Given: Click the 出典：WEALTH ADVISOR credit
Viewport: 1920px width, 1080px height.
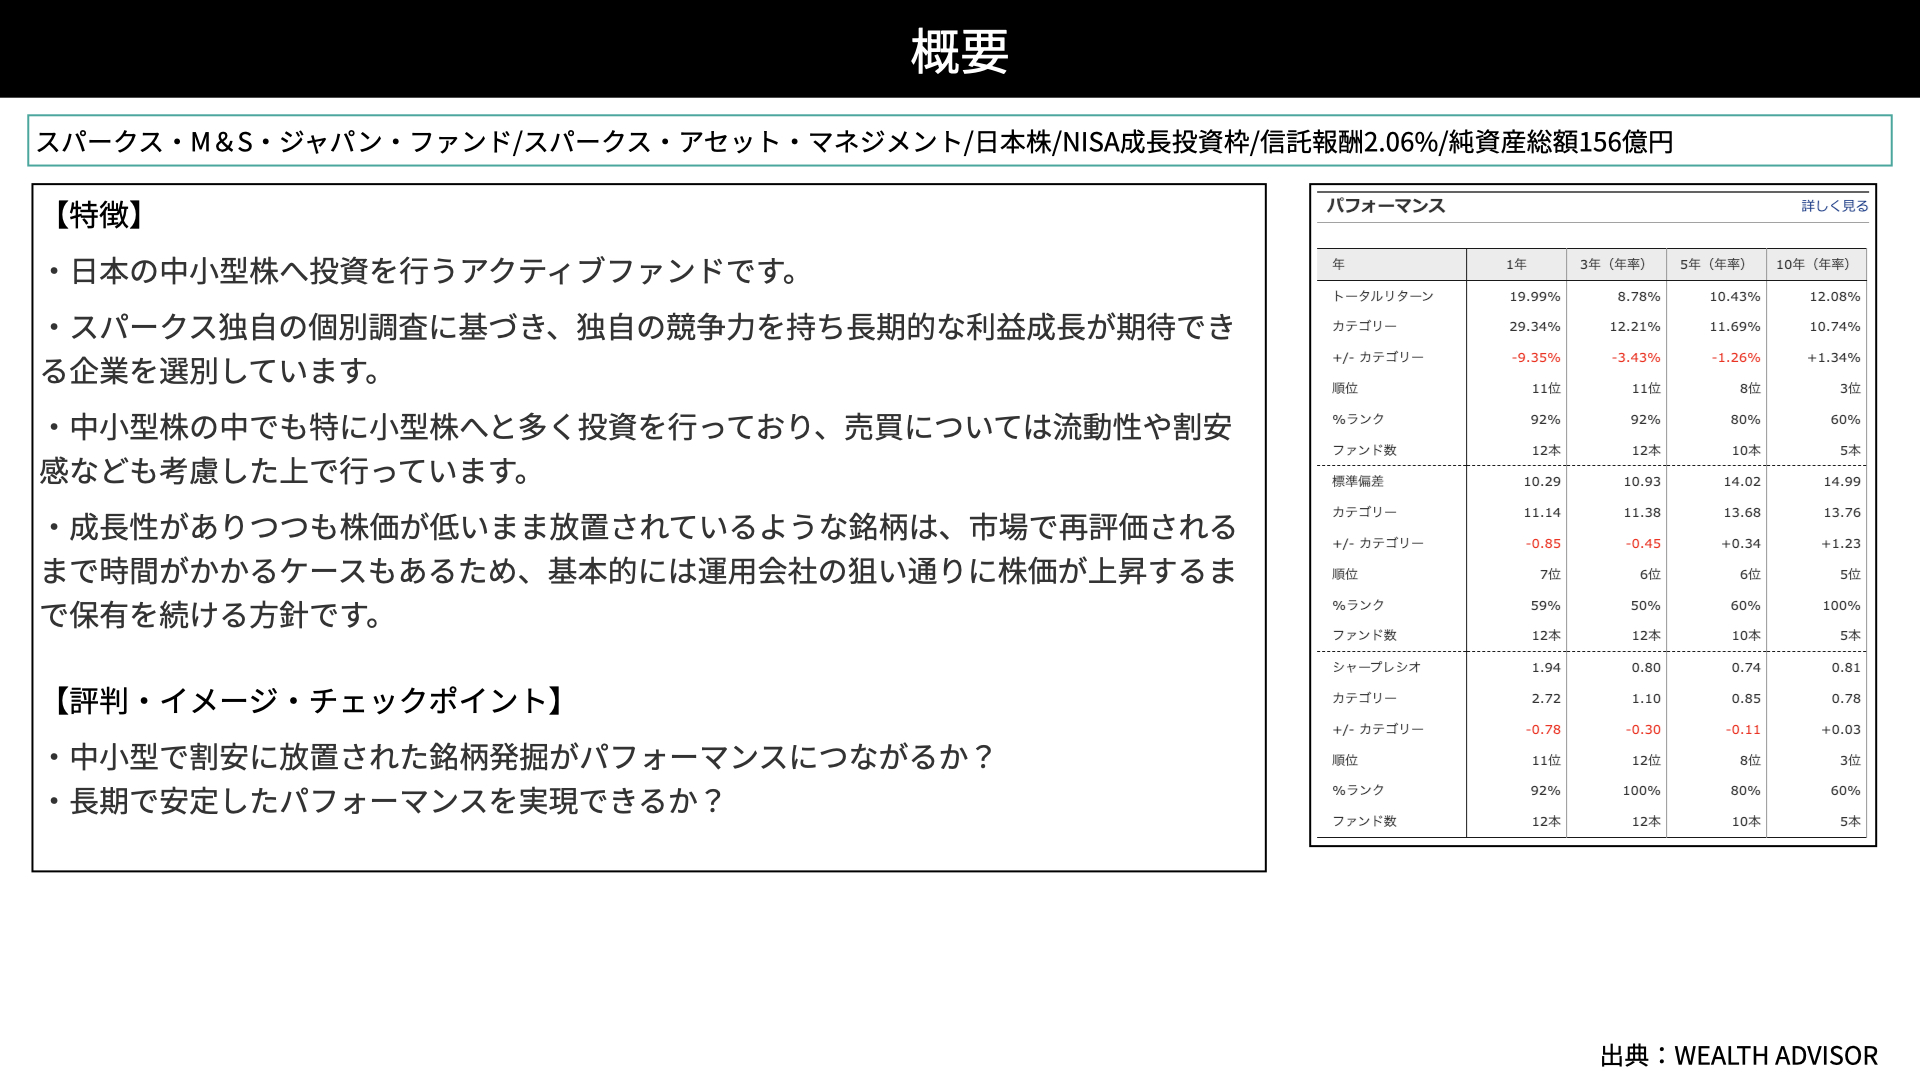Looking at the screenshot, I should click(x=1739, y=1056).
